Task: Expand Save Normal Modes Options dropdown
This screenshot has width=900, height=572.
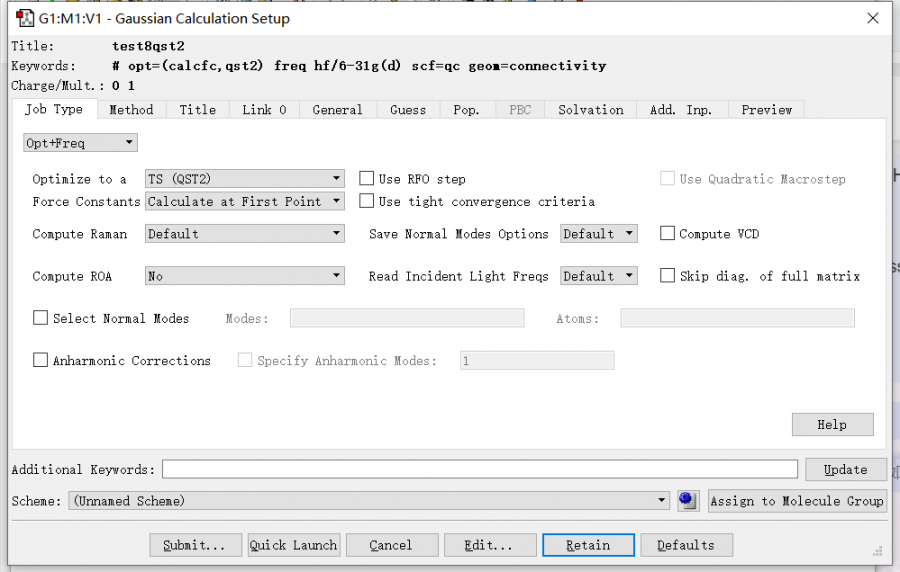Action: pos(599,234)
